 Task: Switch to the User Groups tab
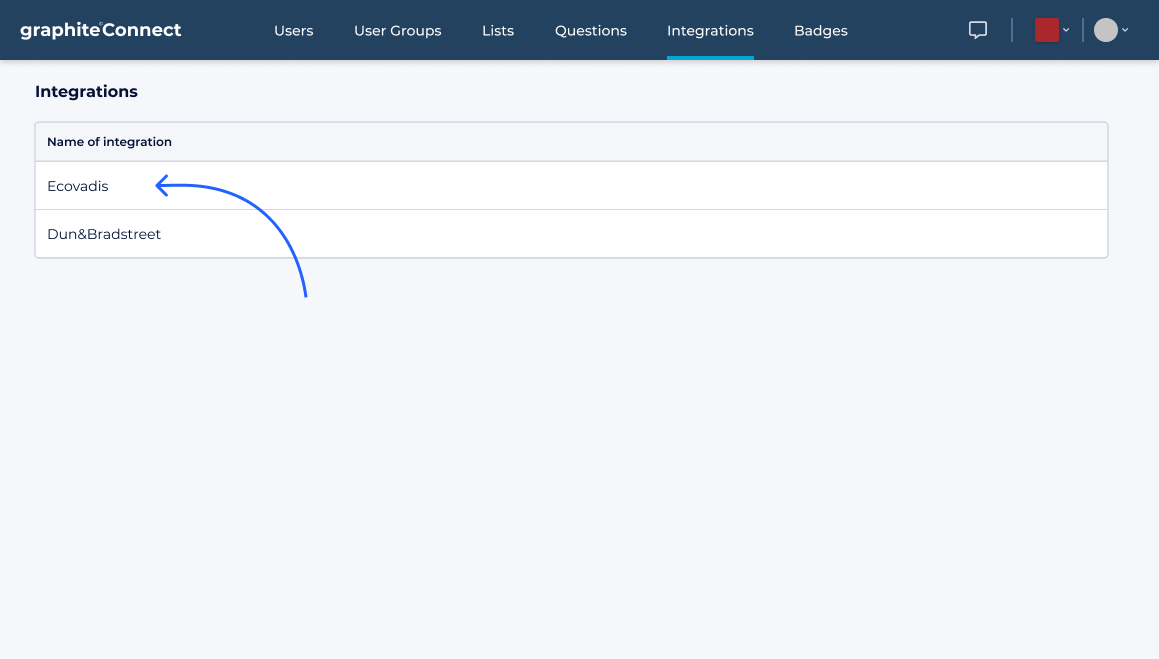coord(397,31)
